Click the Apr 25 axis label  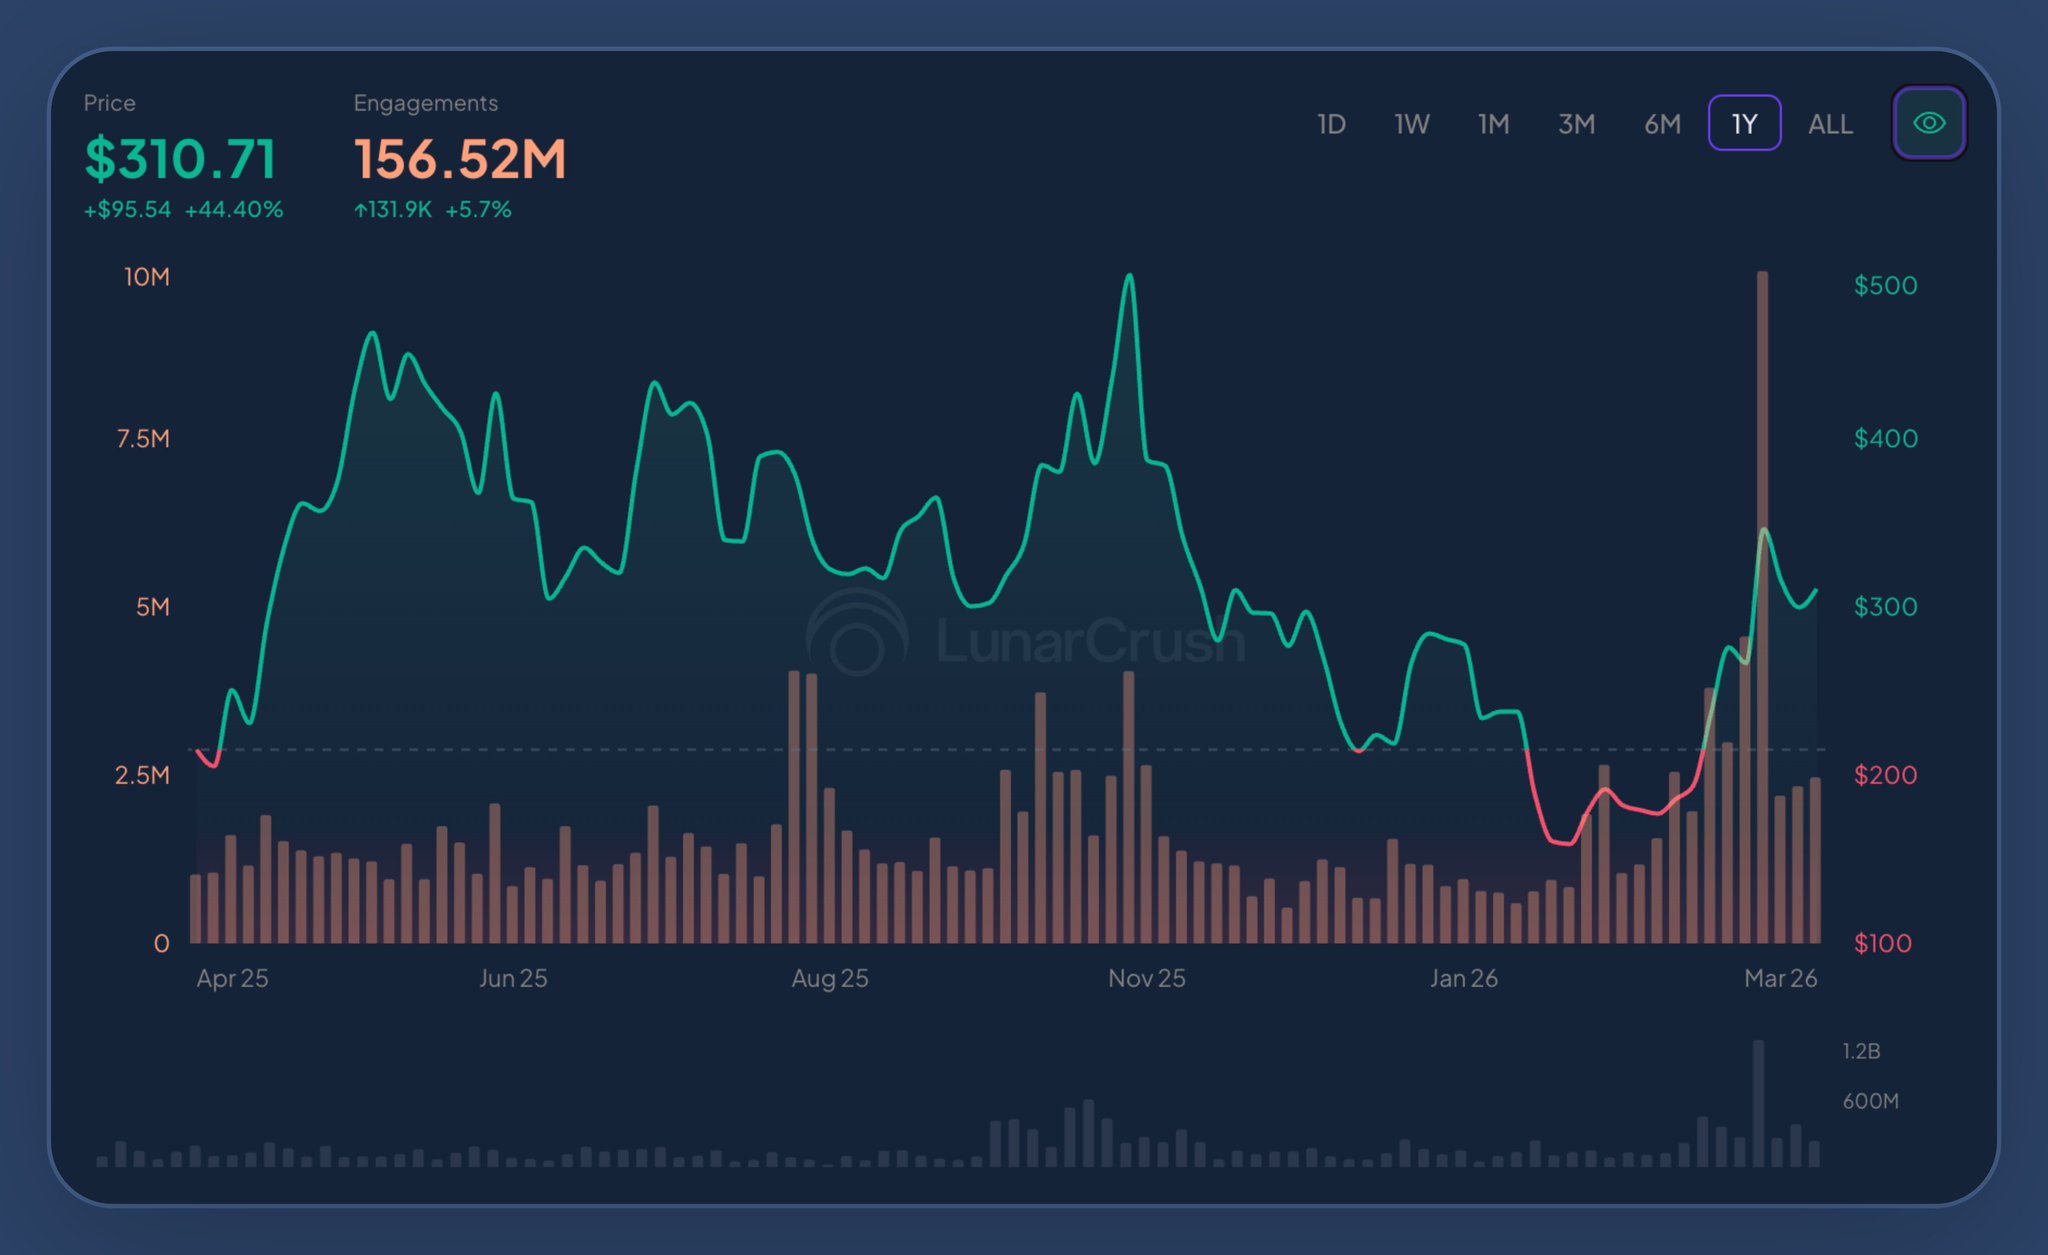click(x=232, y=978)
